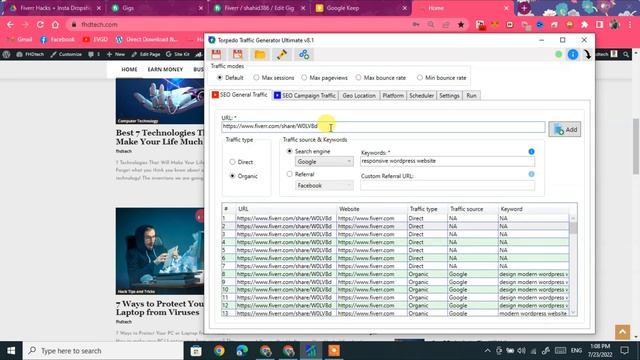Click the blue info icon in Torpedo toolbar

click(x=573, y=54)
